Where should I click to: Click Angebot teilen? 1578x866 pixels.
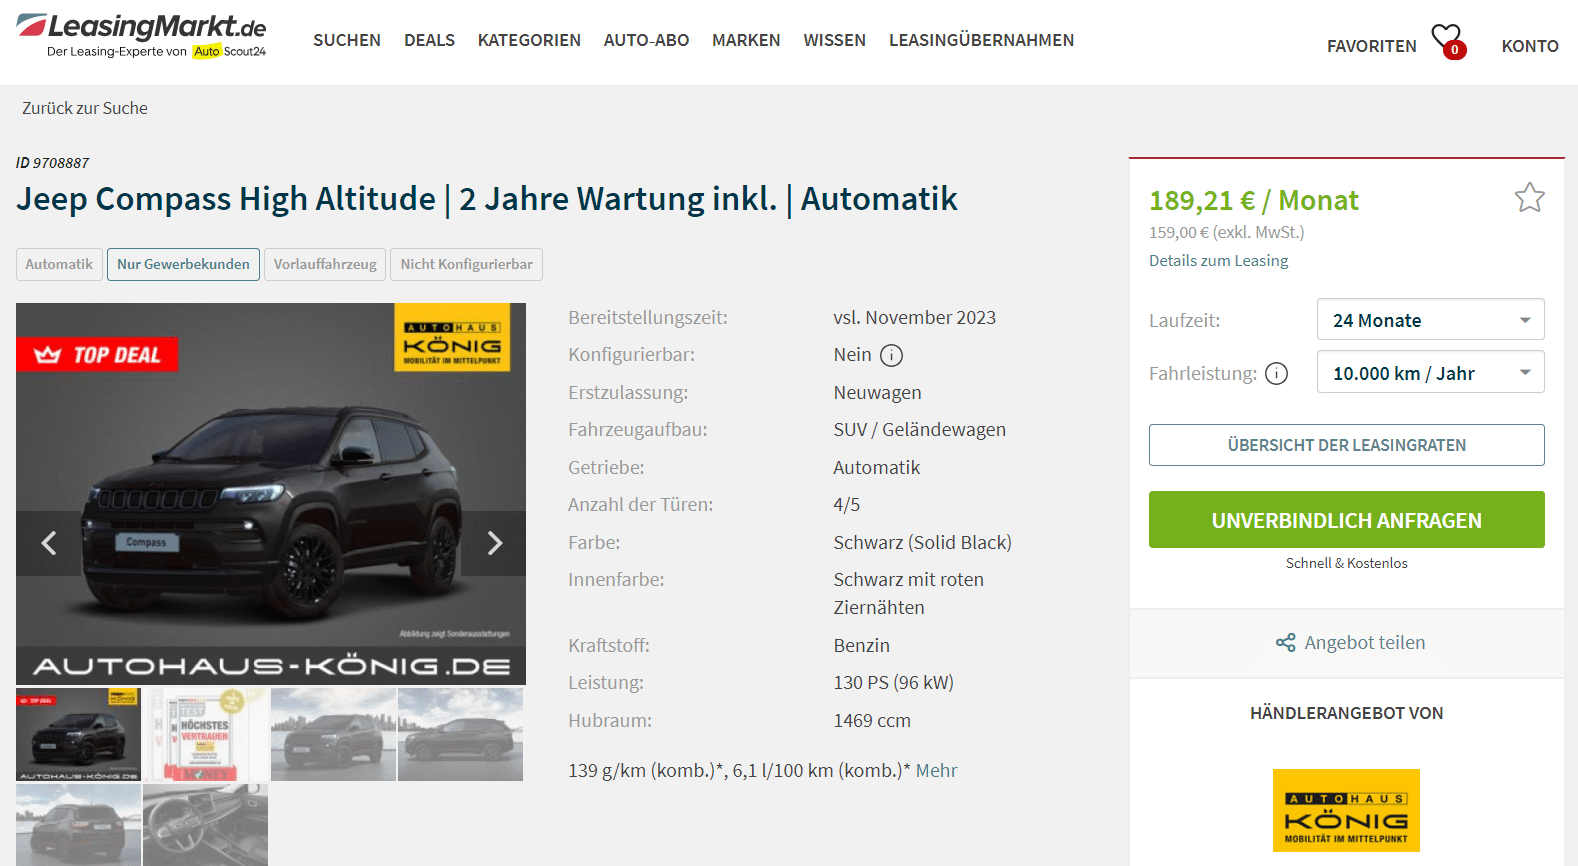coord(1364,643)
